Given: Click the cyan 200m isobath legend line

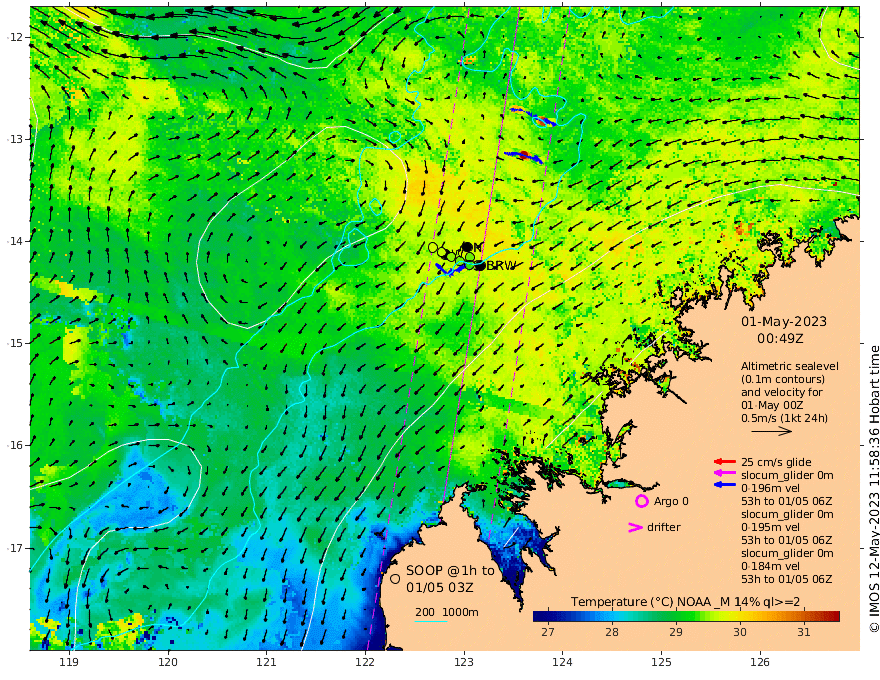Looking at the screenshot, I should point(431,621).
